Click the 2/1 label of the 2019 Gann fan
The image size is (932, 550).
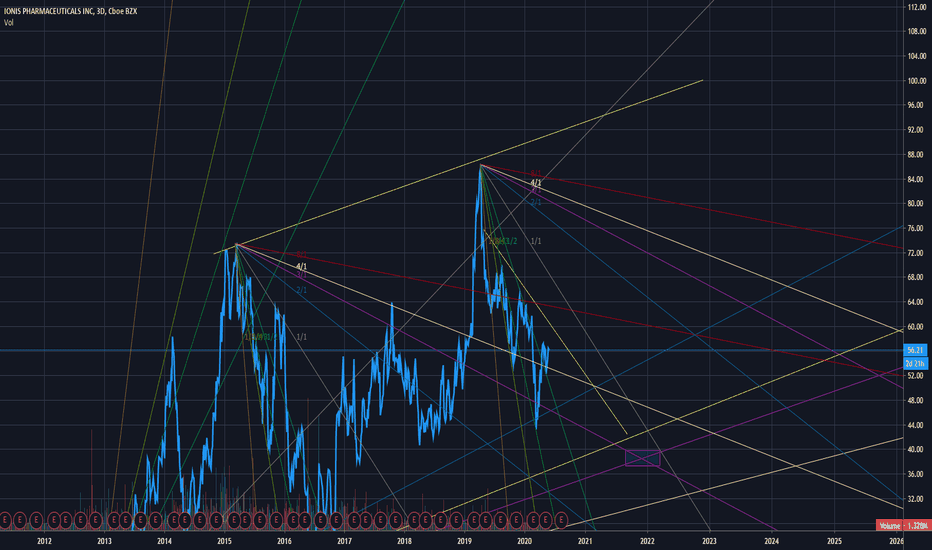click(536, 203)
